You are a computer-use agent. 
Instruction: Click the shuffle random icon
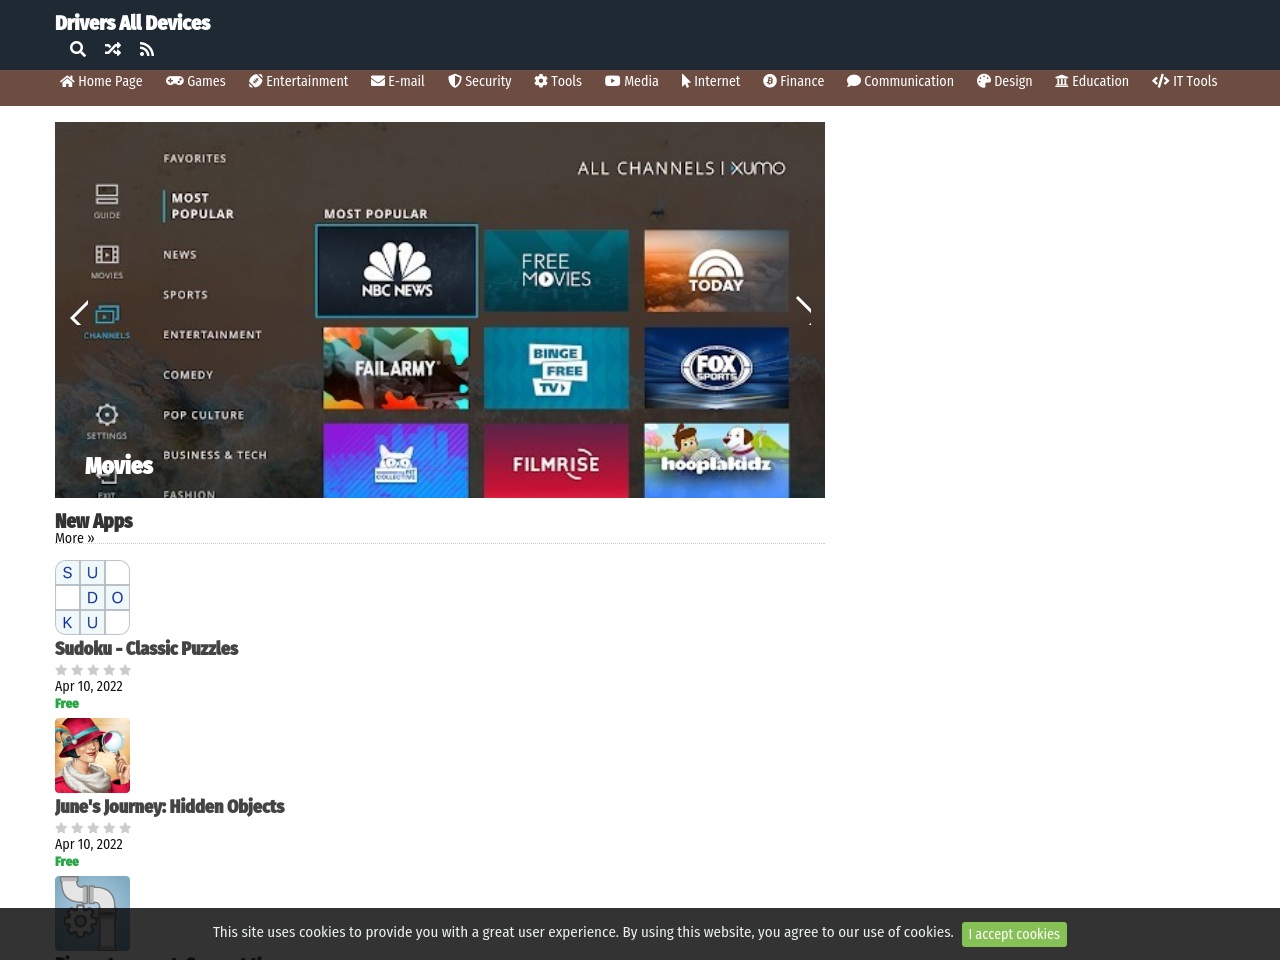tap(113, 49)
